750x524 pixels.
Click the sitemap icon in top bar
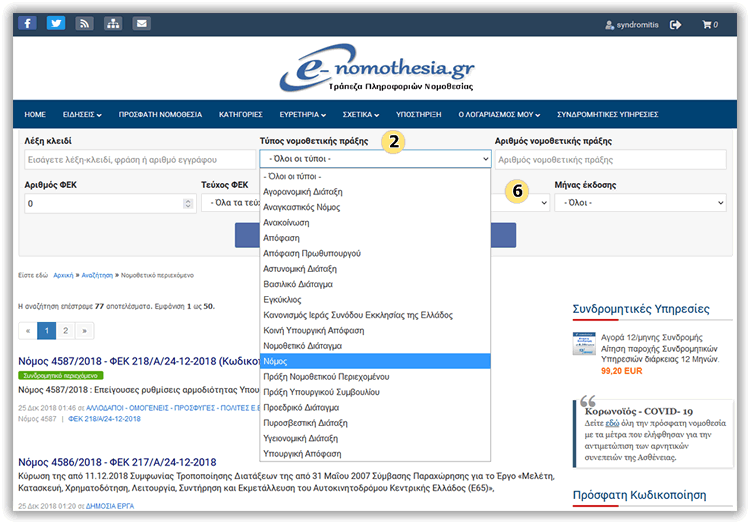[113, 24]
